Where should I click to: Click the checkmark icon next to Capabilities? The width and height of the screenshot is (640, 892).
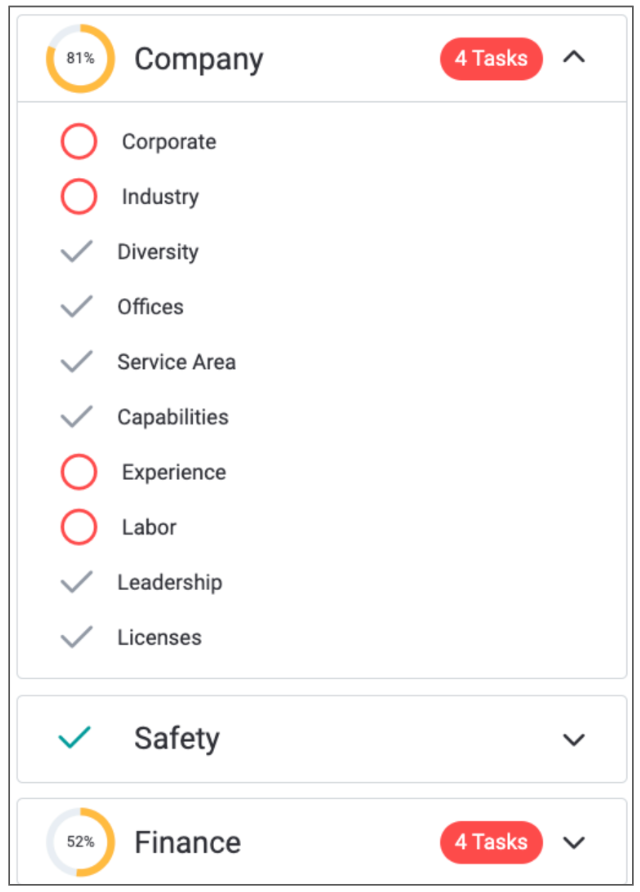tap(77, 417)
